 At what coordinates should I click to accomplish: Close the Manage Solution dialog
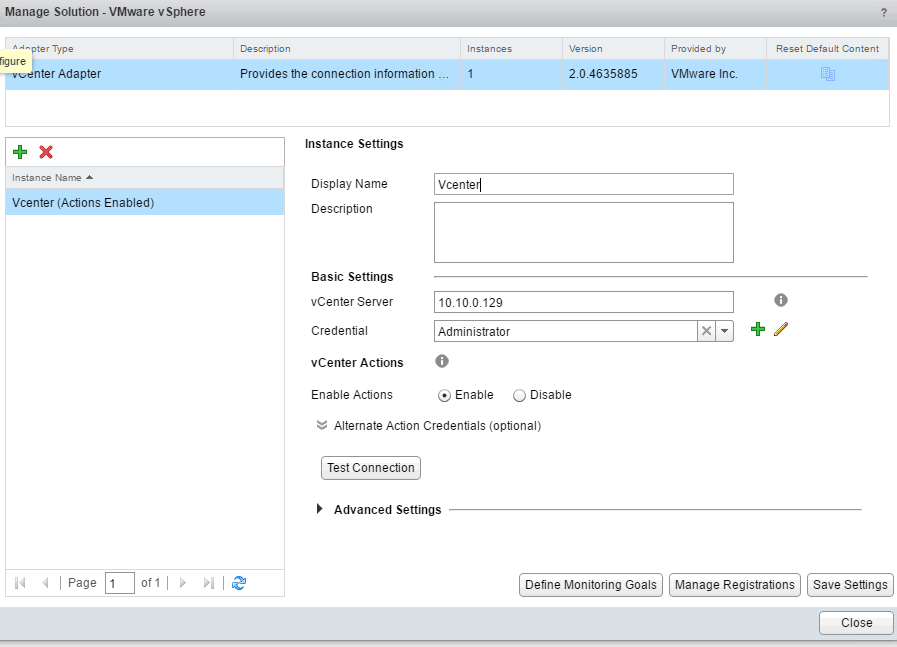coord(856,623)
